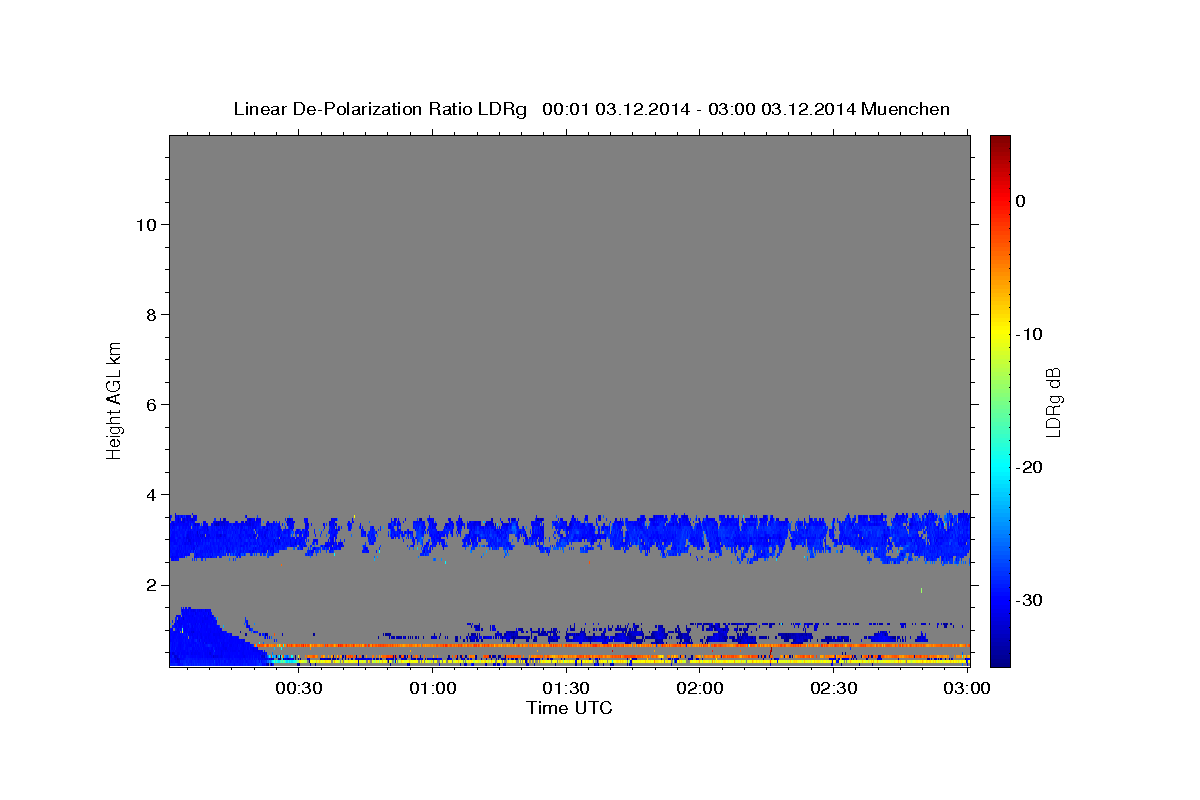The image size is (1200, 800).
Task: Click the '02:30' time tick label
Action: click(x=833, y=689)
